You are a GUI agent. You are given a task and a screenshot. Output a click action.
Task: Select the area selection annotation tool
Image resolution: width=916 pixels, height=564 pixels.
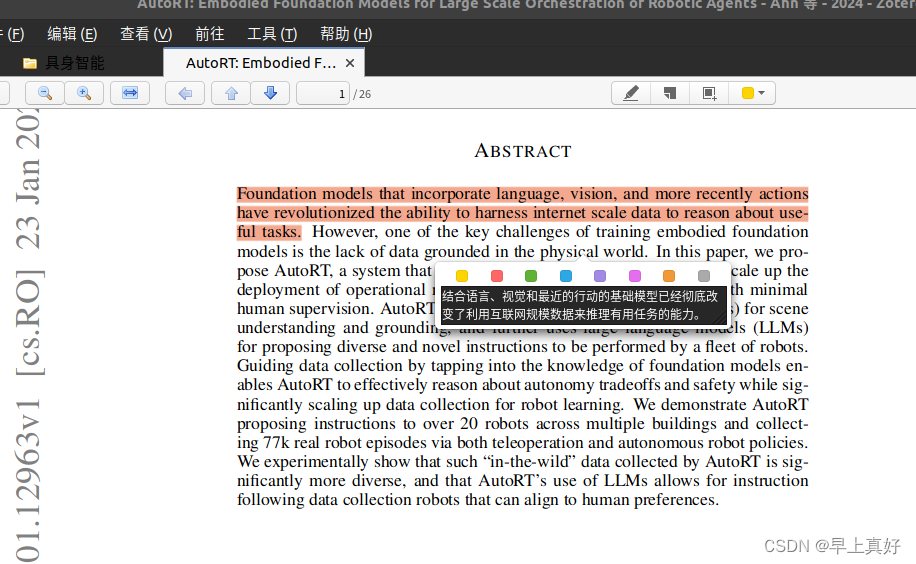pos(709,94)
